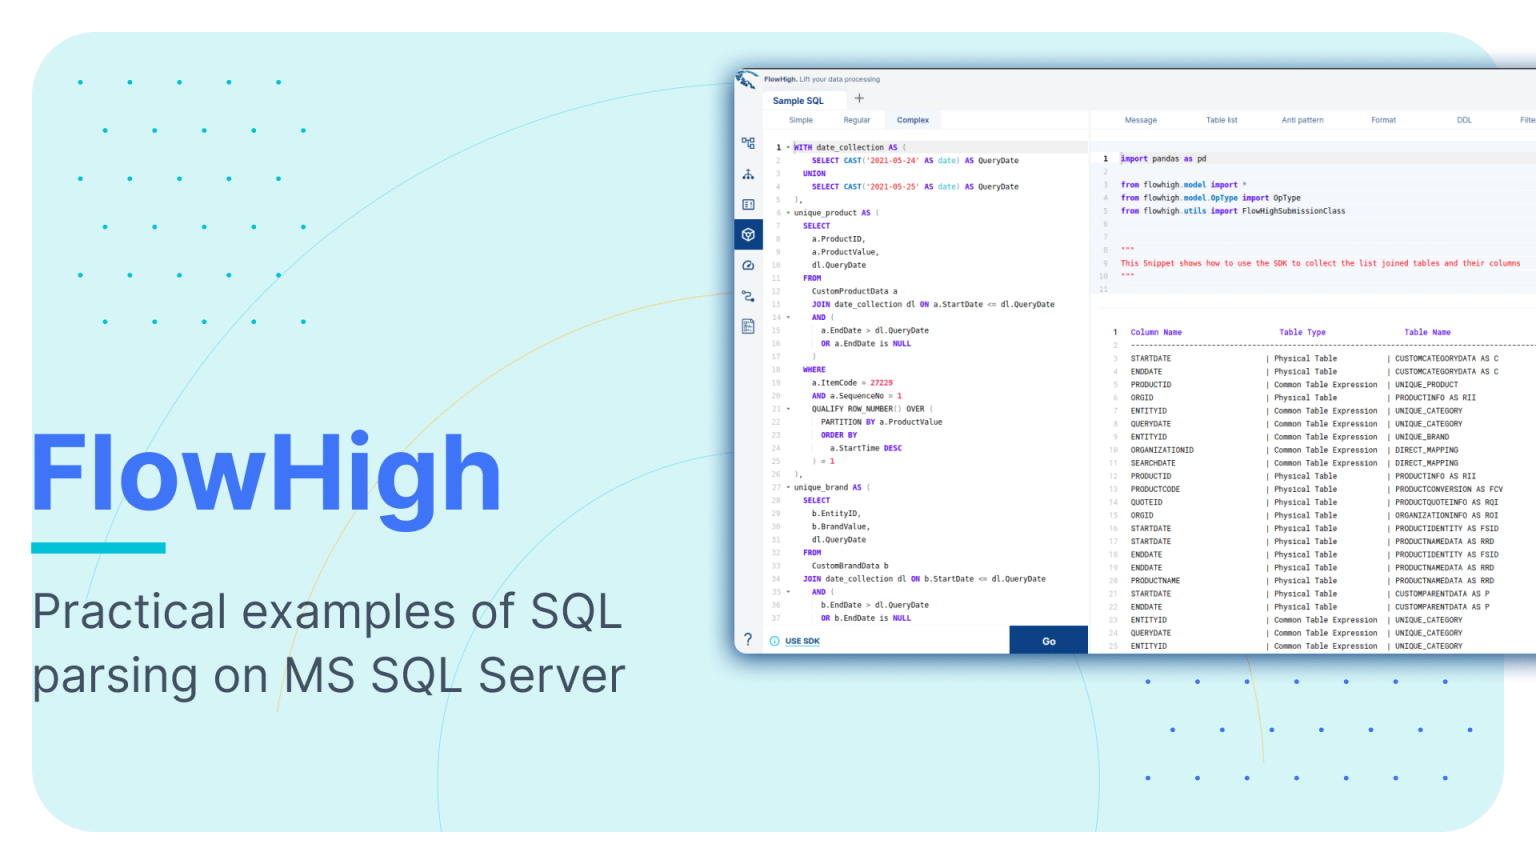Click the report document icon in the sidebar
1536x864 pixels.
pos(747,325)
